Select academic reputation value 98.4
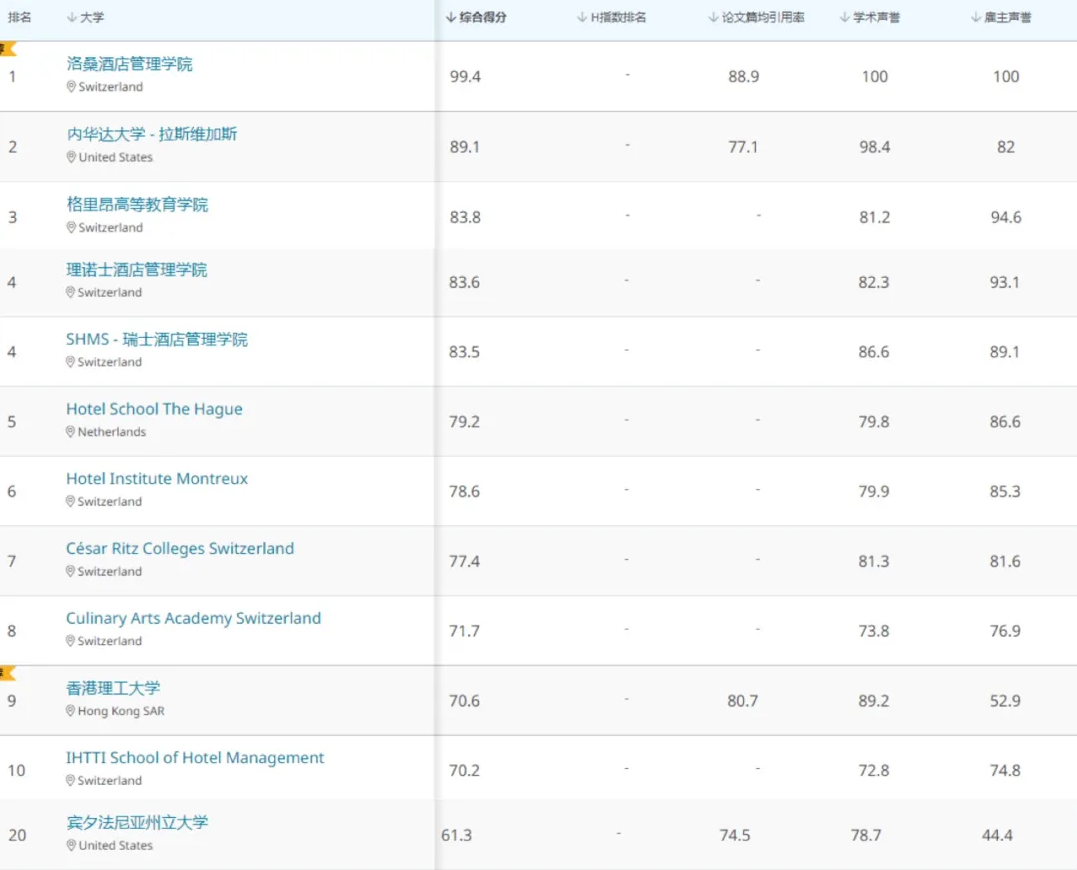 point(874,147)
